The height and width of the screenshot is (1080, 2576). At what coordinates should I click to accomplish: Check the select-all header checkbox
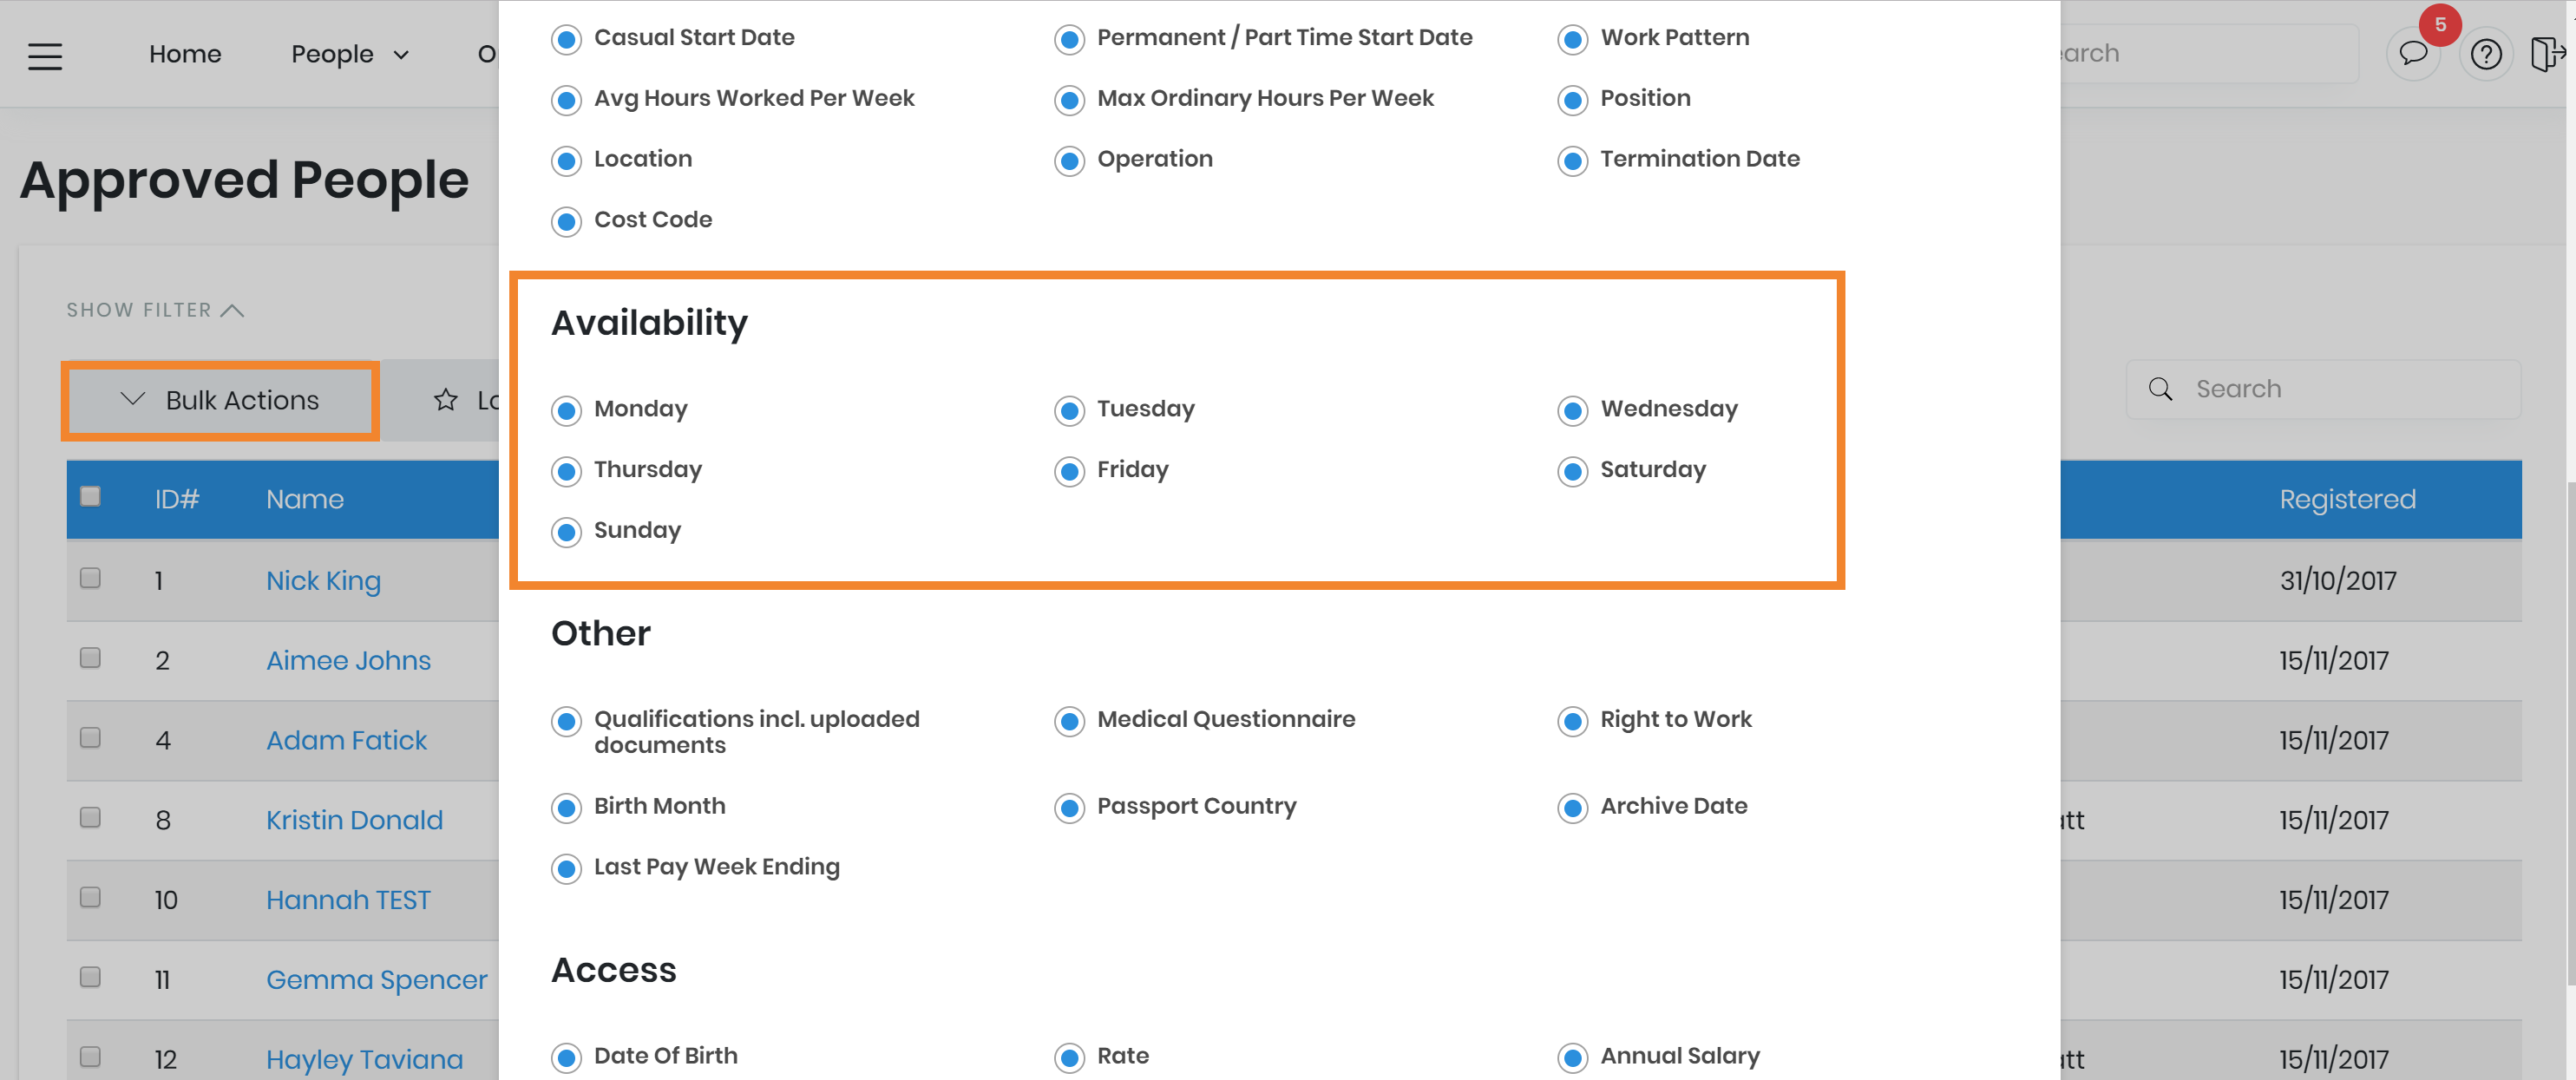pos(90,496)
